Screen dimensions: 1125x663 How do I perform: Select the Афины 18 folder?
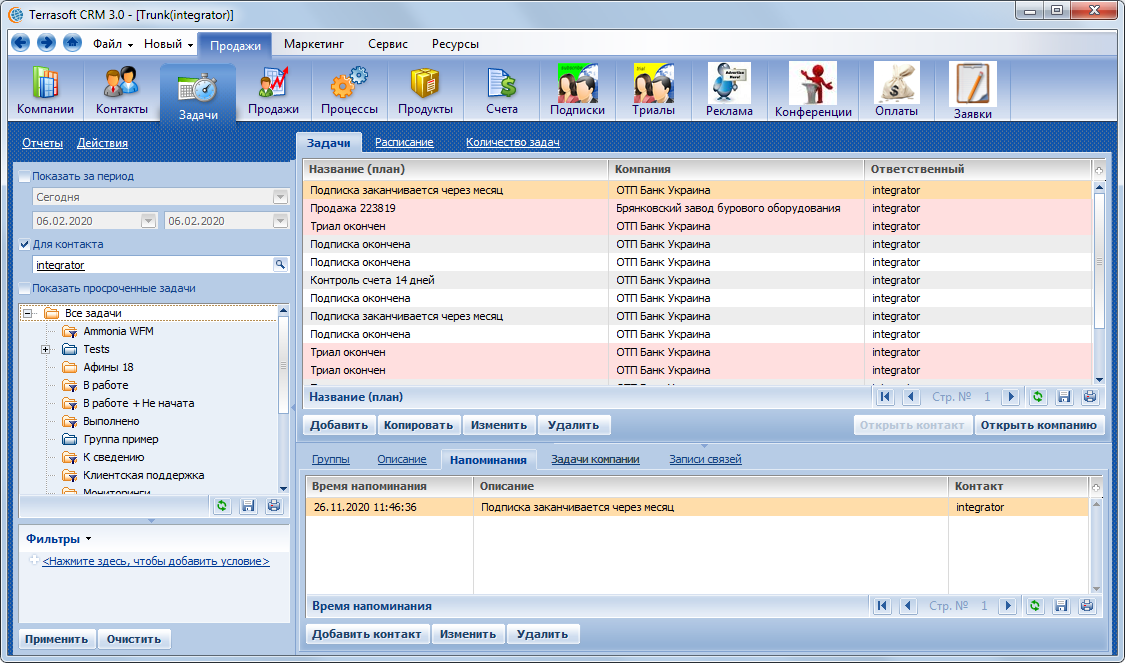tap(108, 367)
